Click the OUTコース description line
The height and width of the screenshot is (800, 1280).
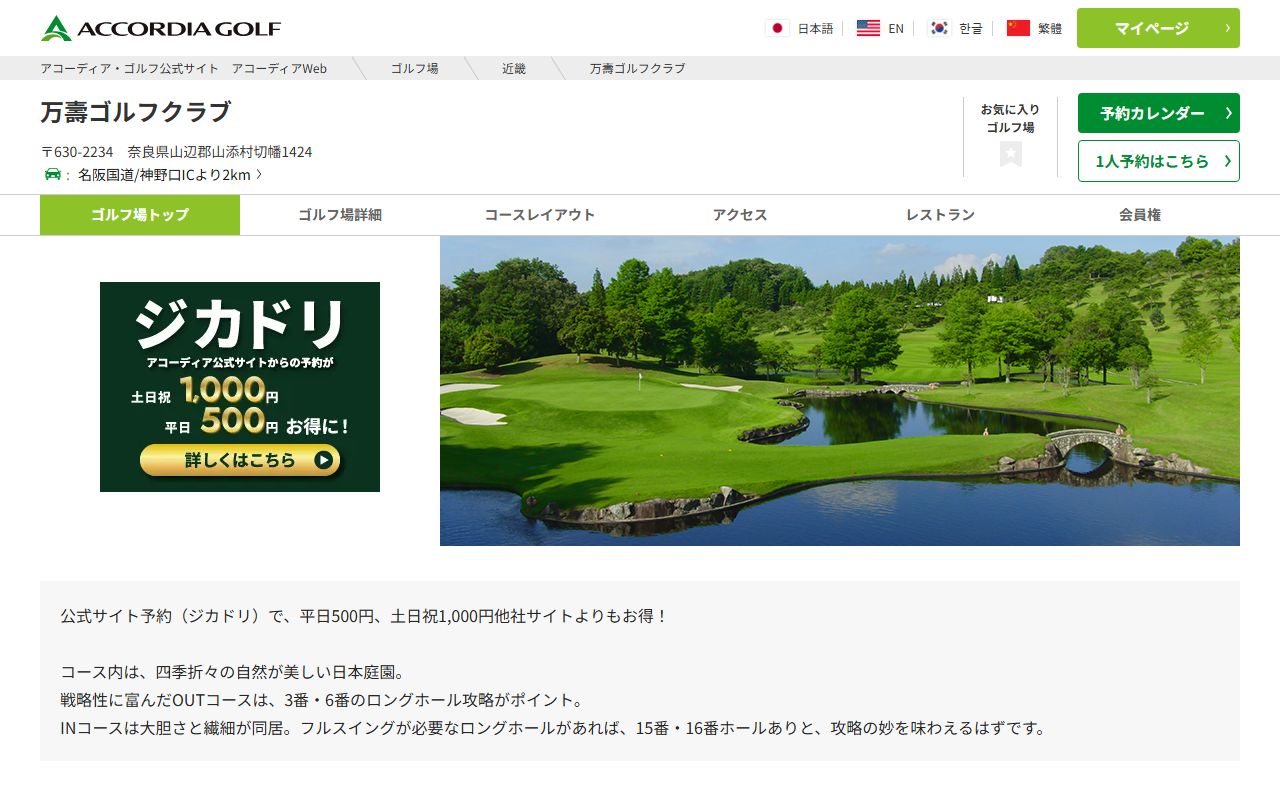(322, 700)
